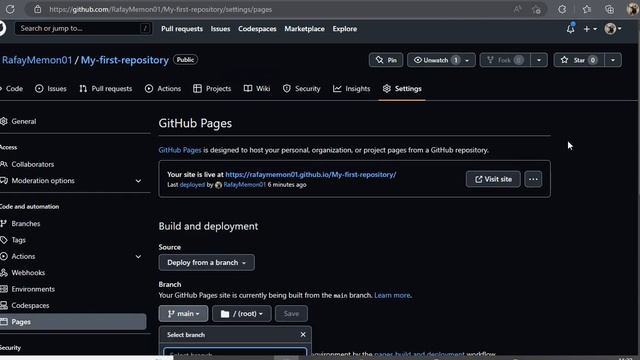Focus the Search or jump to field
Screen dimensions: 640x360
pos(83,28)
